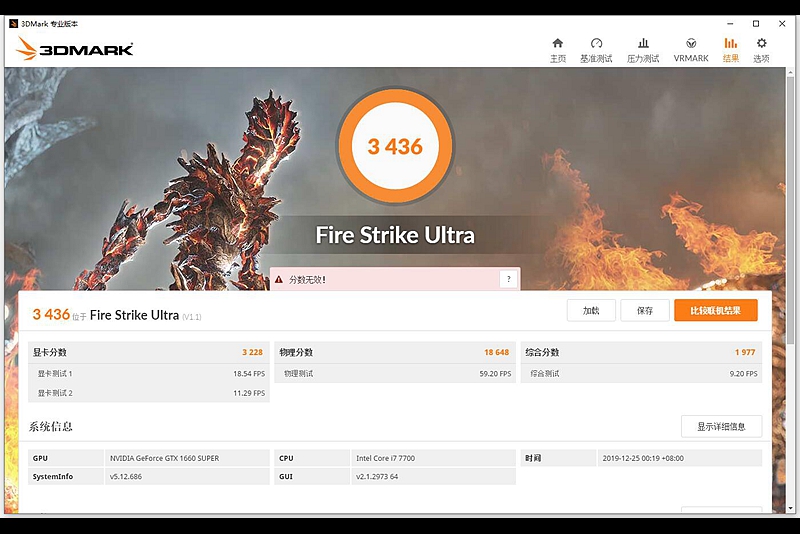Viewport: 800px width, 534px height.
Task: Click the invalid score notice 分数无效!
Action: pyautogui.click(x=307, y=279)
